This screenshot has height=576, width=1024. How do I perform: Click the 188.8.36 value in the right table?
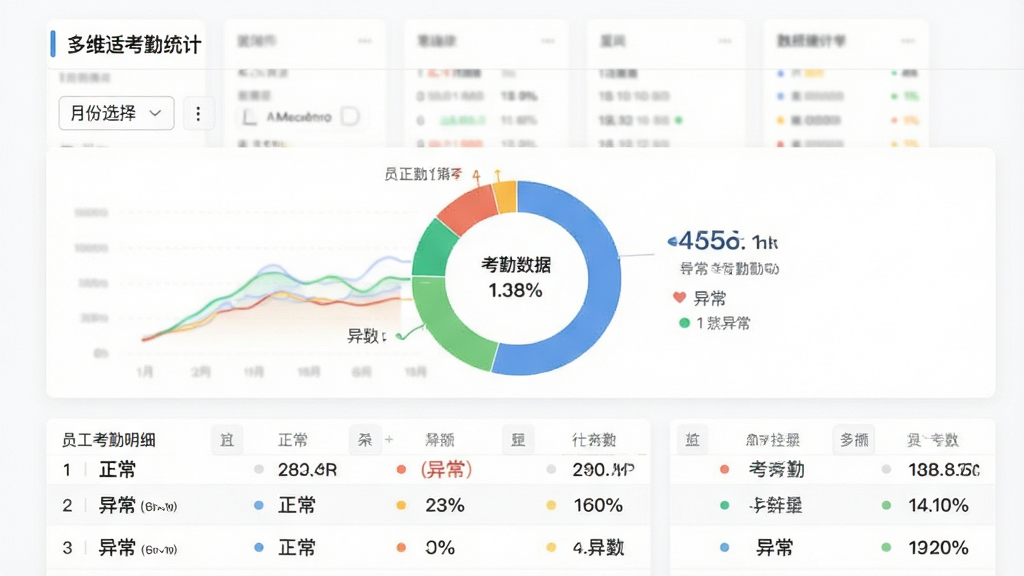point(944,470)
